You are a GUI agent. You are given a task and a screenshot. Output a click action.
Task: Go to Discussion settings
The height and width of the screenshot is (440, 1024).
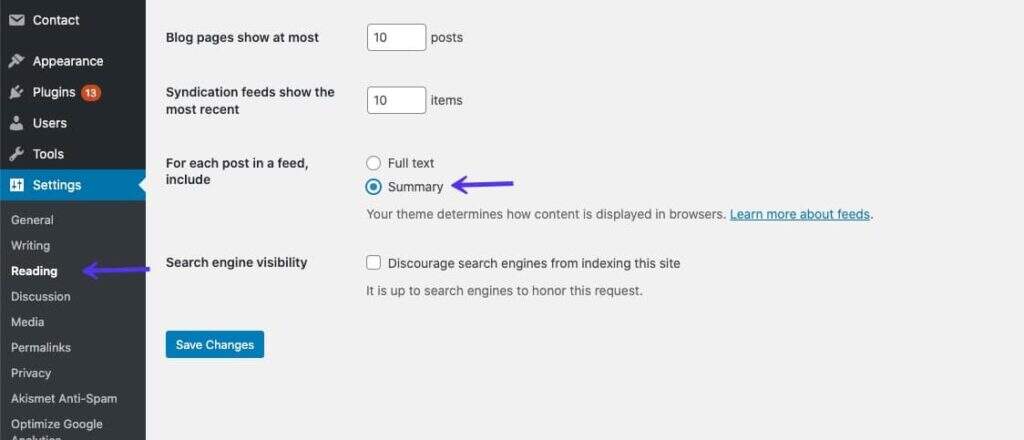(x=41, y=296)
